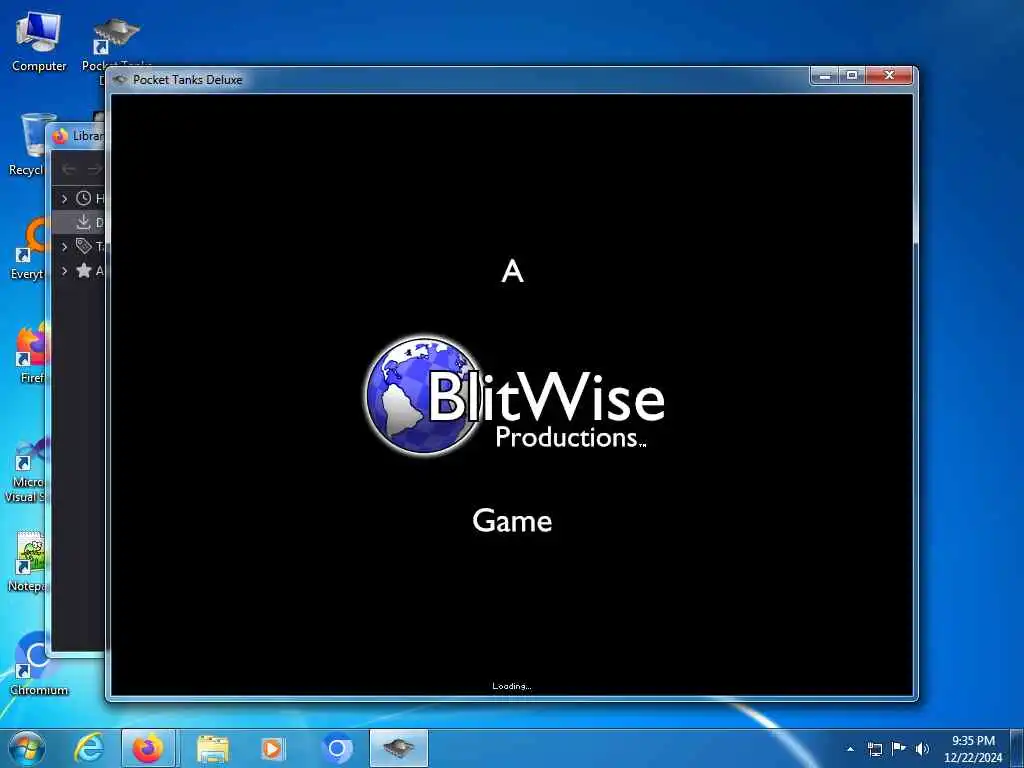Select the Tags icon in Library window
The width and height of the screenshot is (1024, 768).
(x=84, y=246)
